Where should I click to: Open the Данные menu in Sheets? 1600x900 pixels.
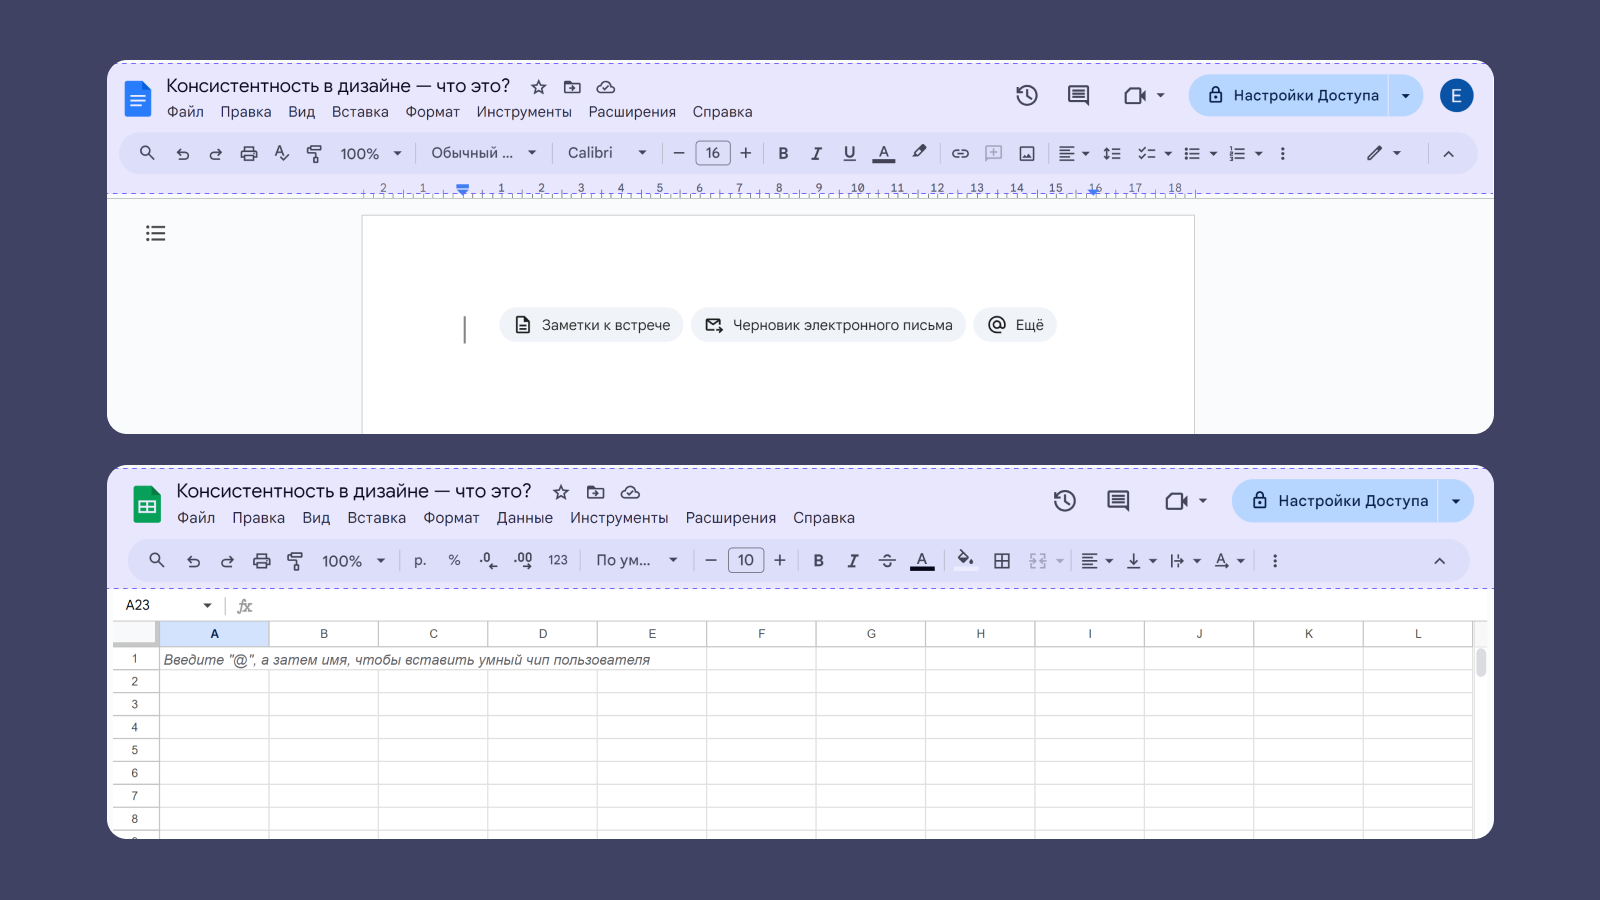coord(524,518)
